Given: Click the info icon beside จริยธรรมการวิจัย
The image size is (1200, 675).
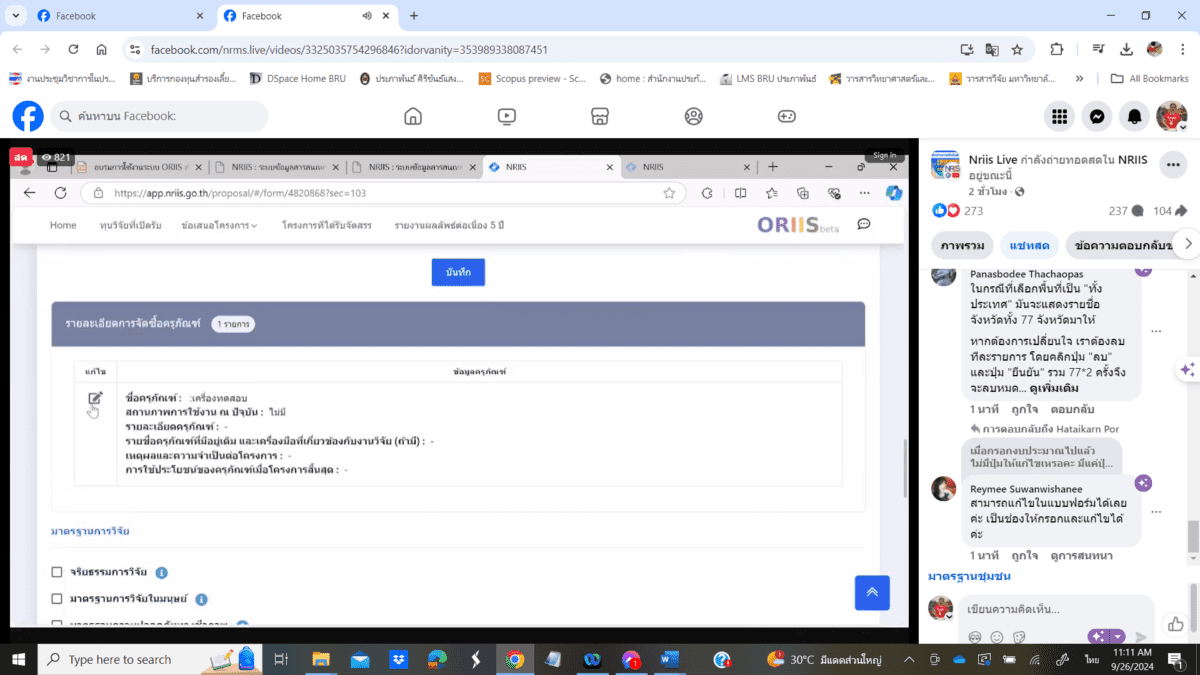Looking at the screenshot, I should pyautogui.click(x=162, y=573).
